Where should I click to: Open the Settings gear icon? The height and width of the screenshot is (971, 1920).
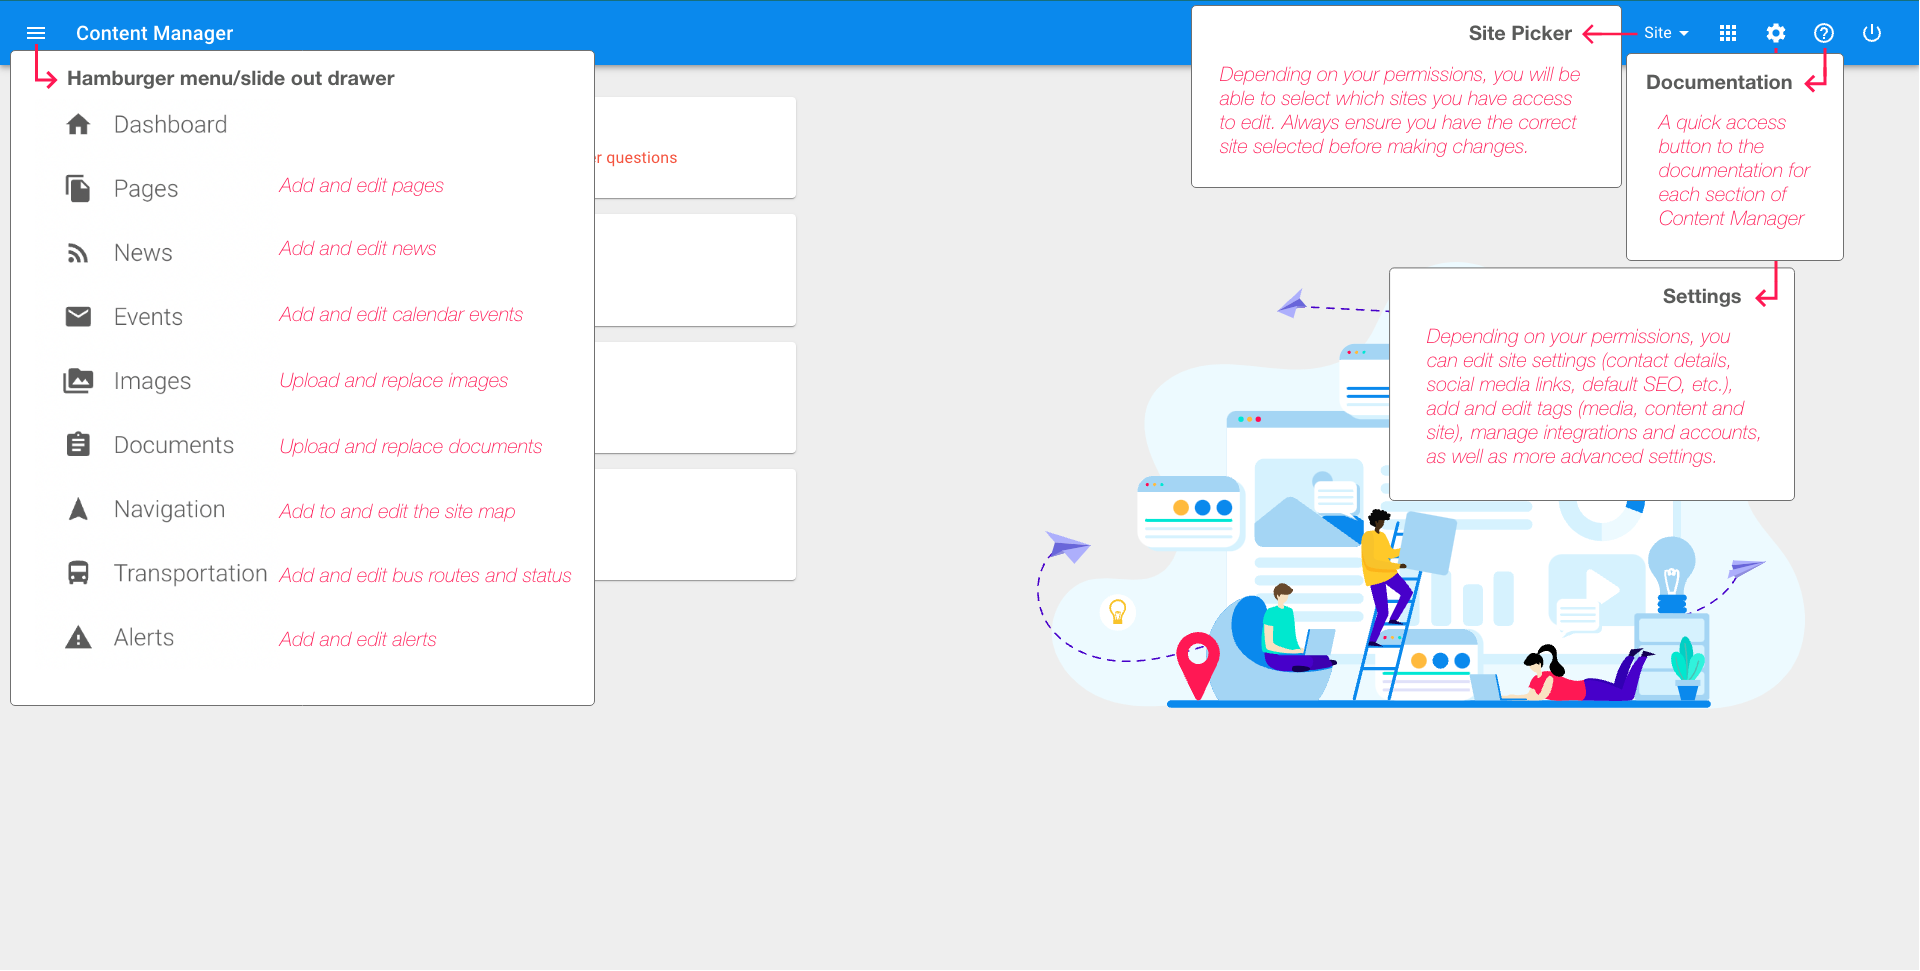tap(1776, 33)
